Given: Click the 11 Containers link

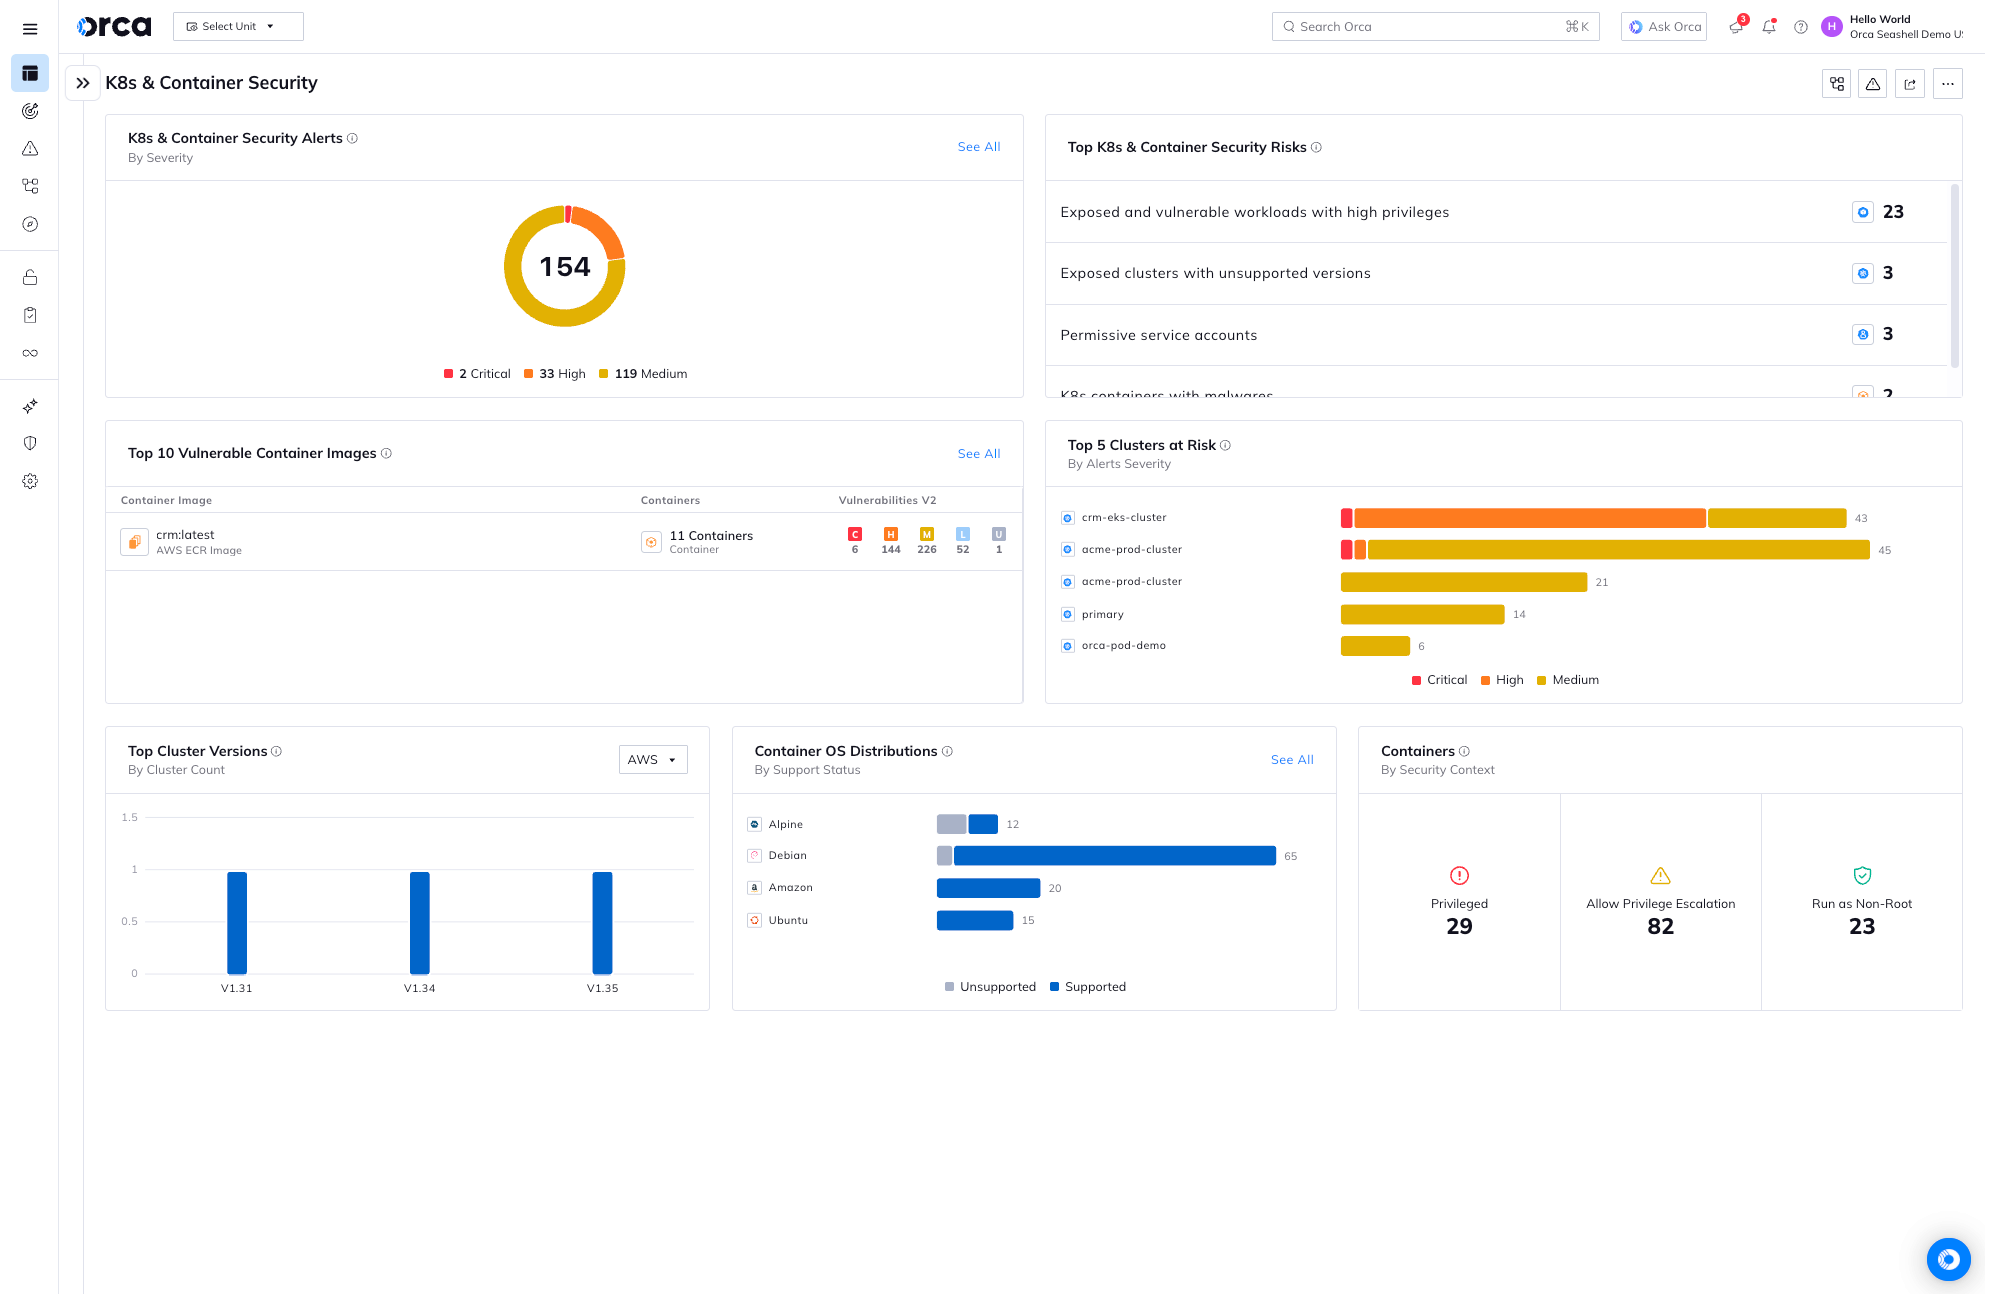Looking at the screenshot, I should point(711,536).
